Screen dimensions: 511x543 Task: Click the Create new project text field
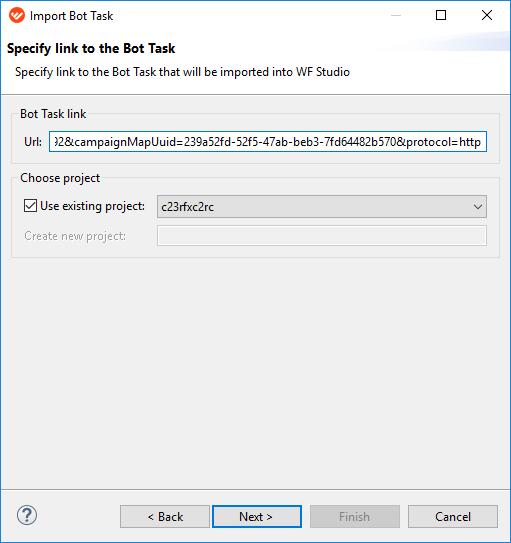(322, 235)
